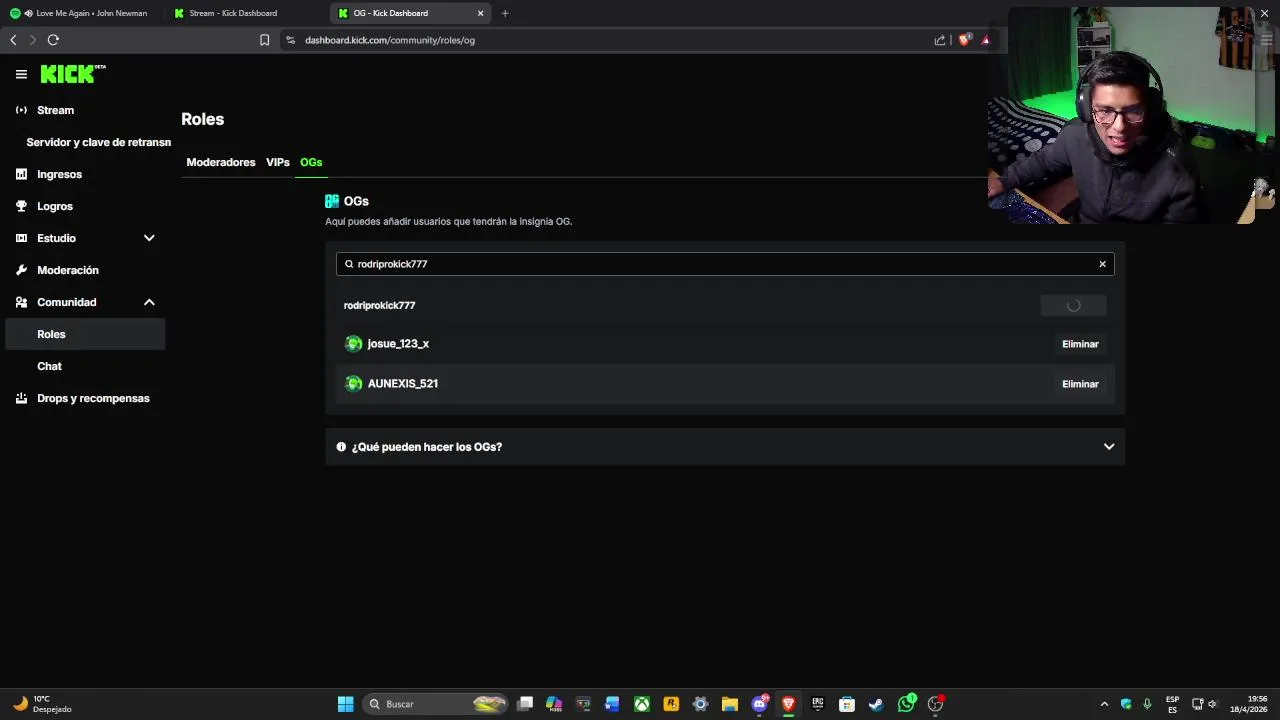This screenshot has height=720, width=1280.
Task: Reload the page
Action: 53,40
